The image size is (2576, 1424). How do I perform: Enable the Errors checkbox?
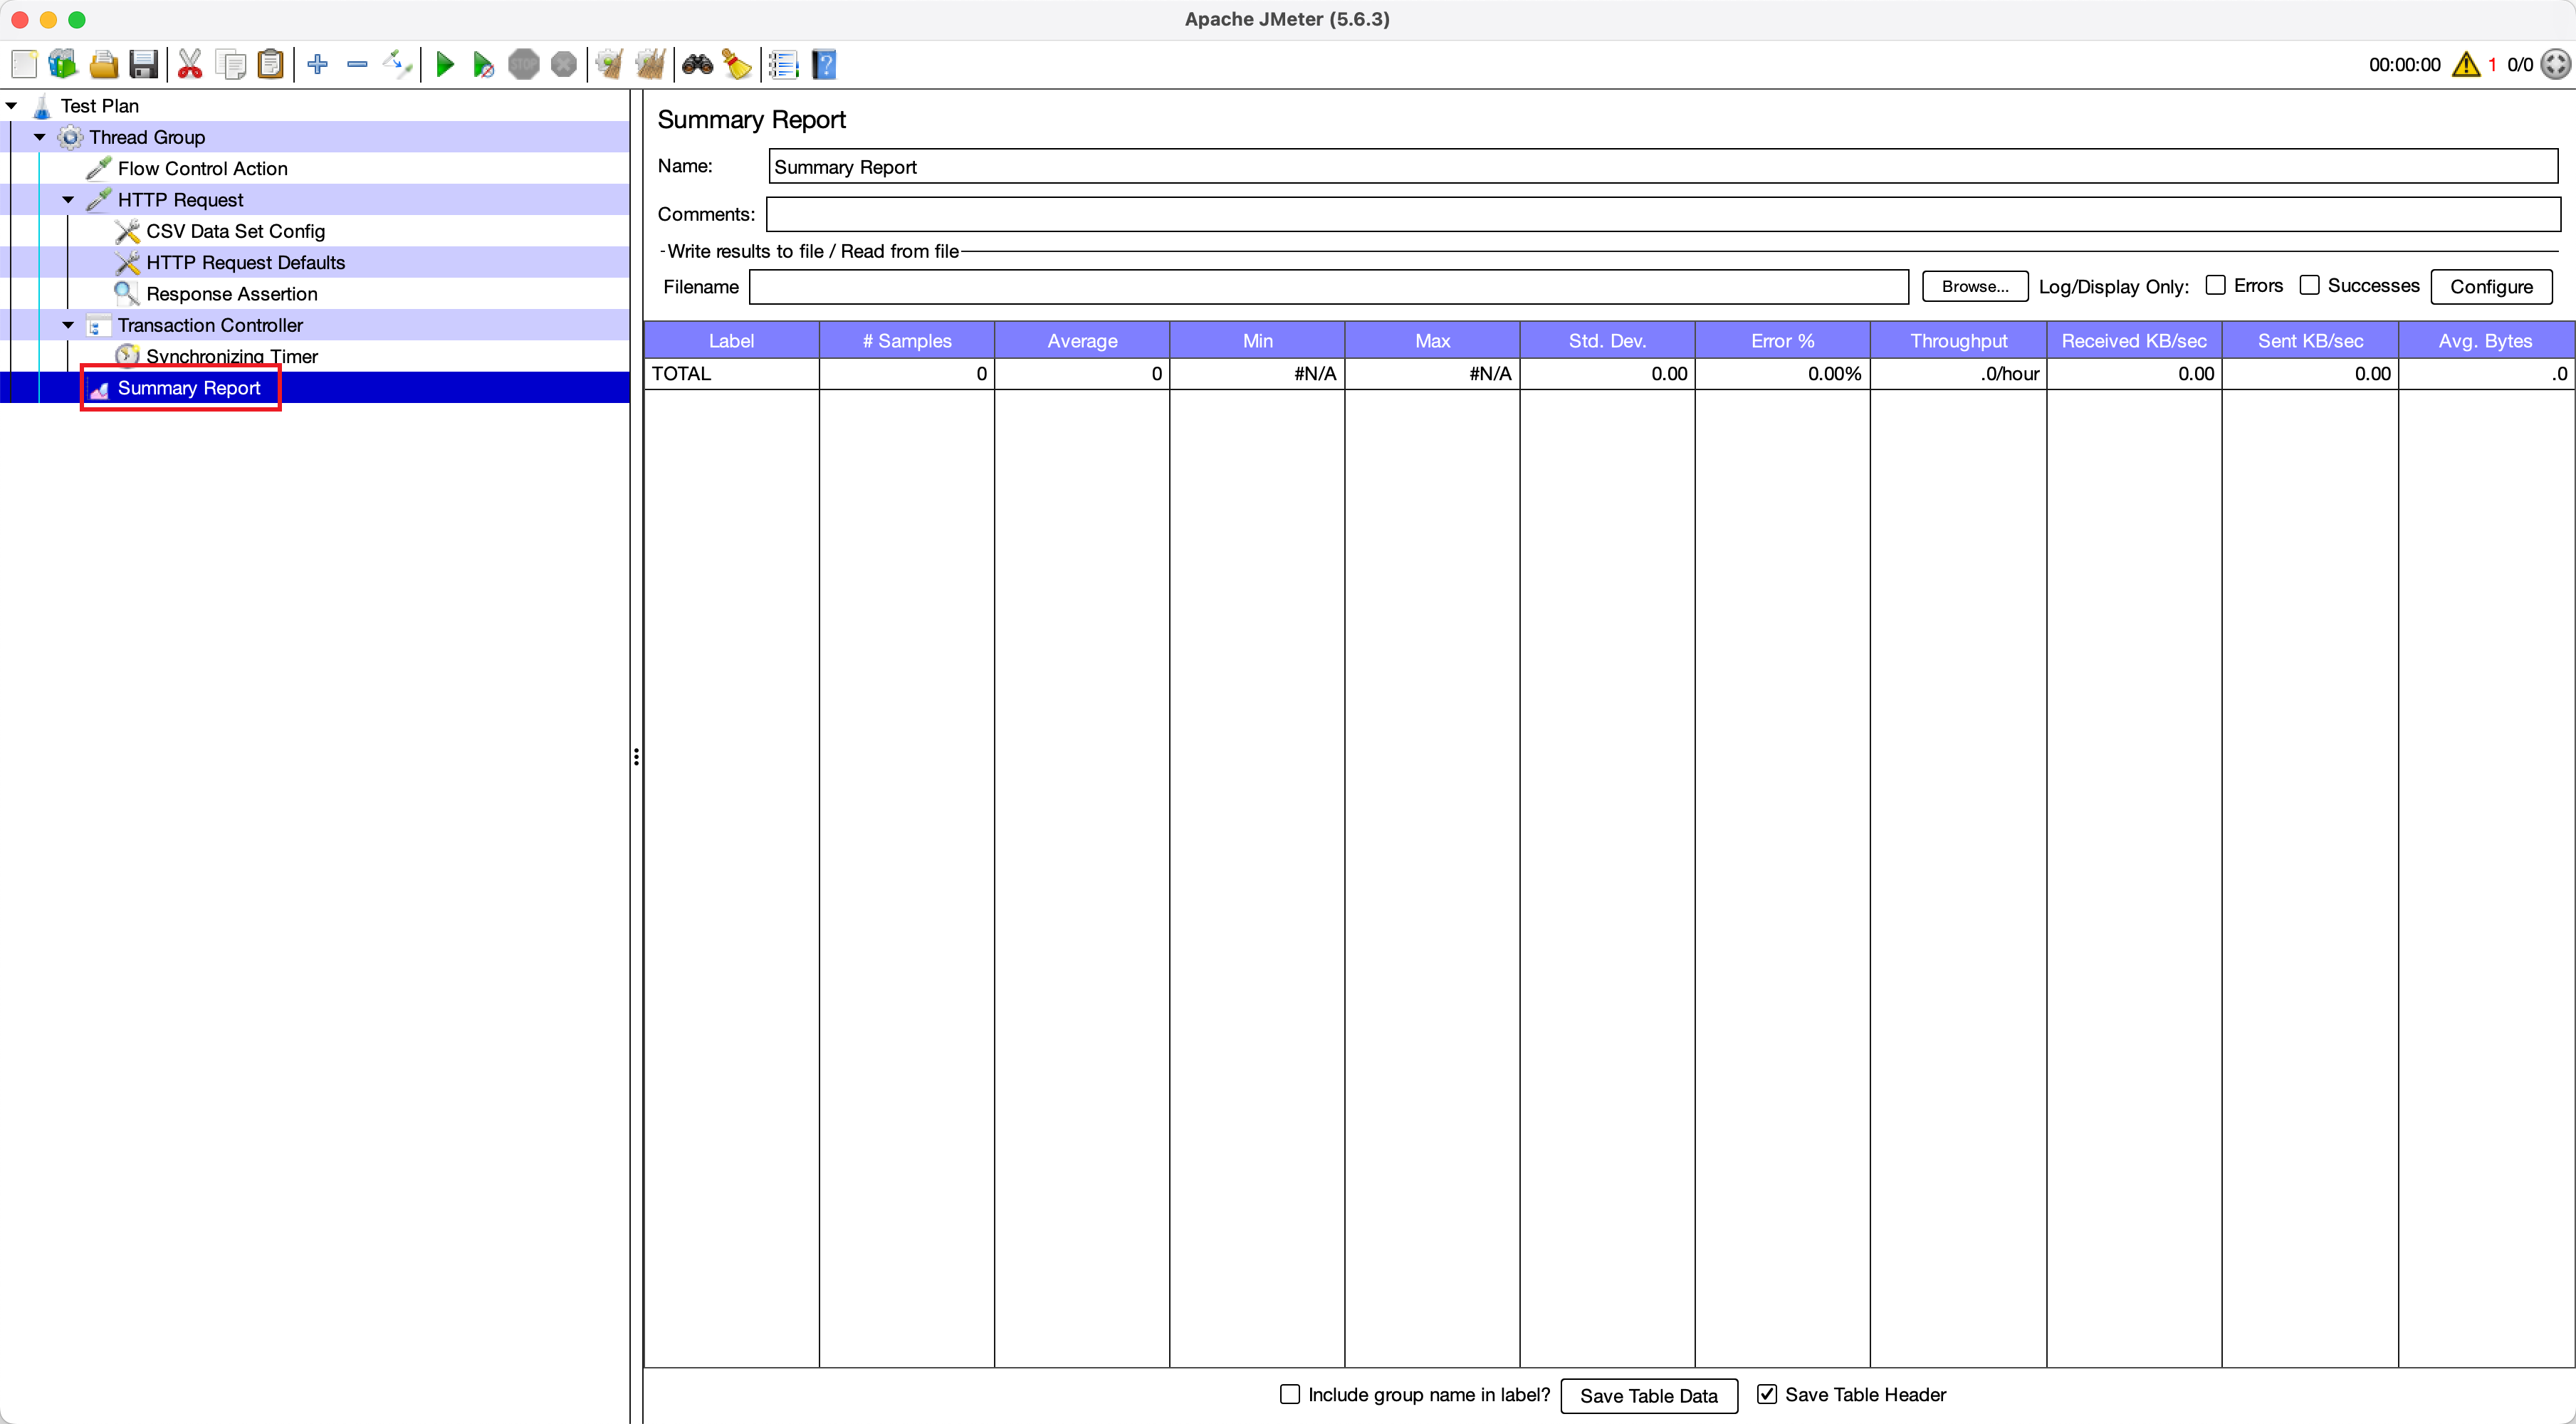tap(2216, 286)
